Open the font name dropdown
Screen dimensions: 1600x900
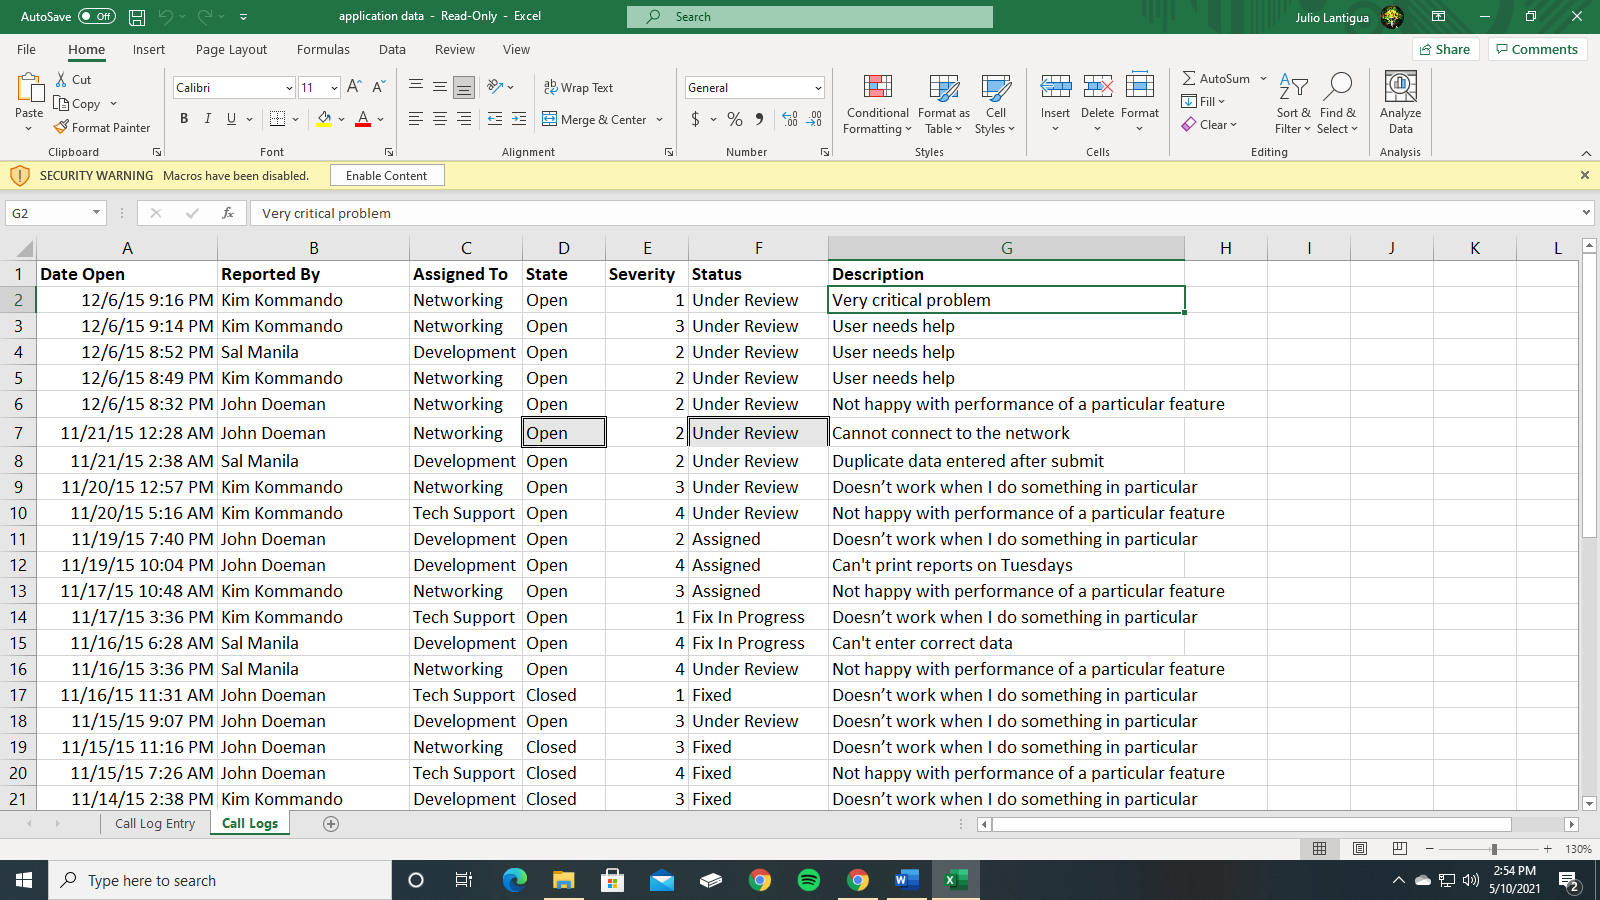point(289,88)
